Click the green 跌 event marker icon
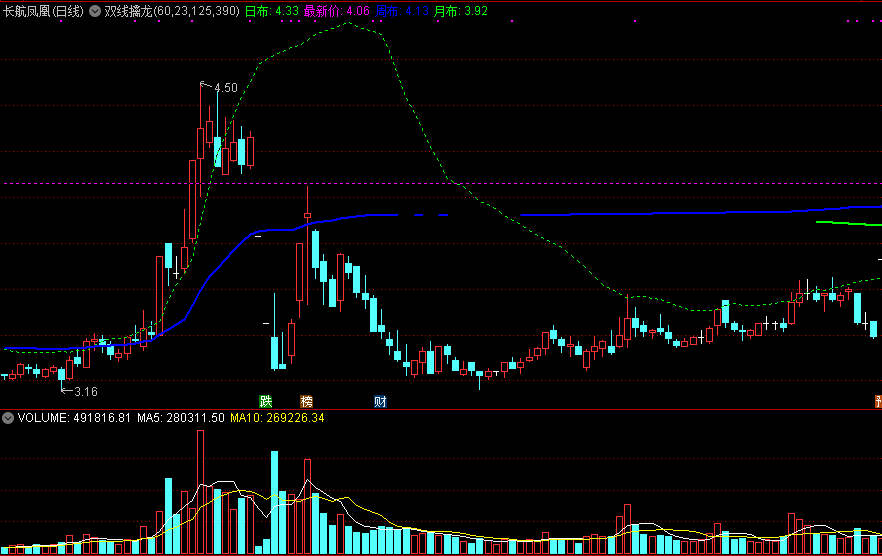The height and width of the screenshot is (556, 882). click(266, 401)
